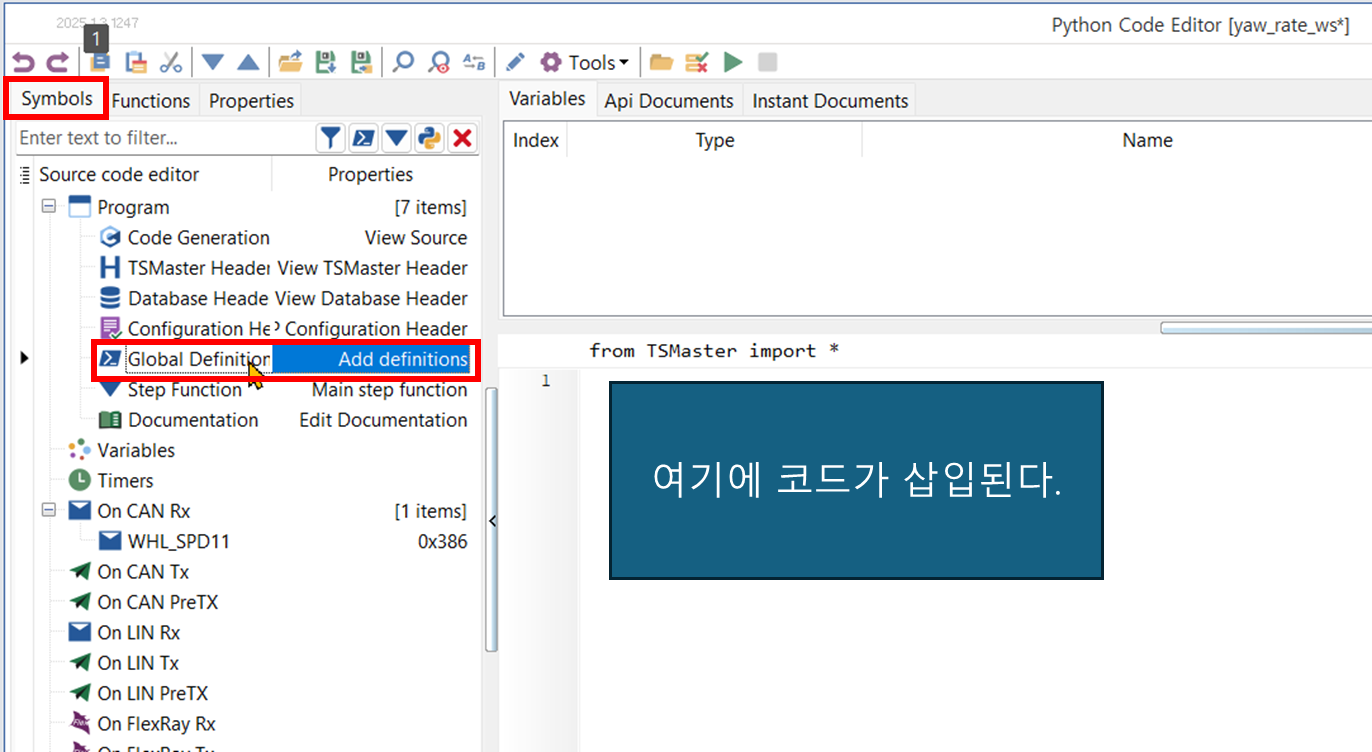Click the Undo arrow in the toolbar
1372x752 pixels.
22,63
